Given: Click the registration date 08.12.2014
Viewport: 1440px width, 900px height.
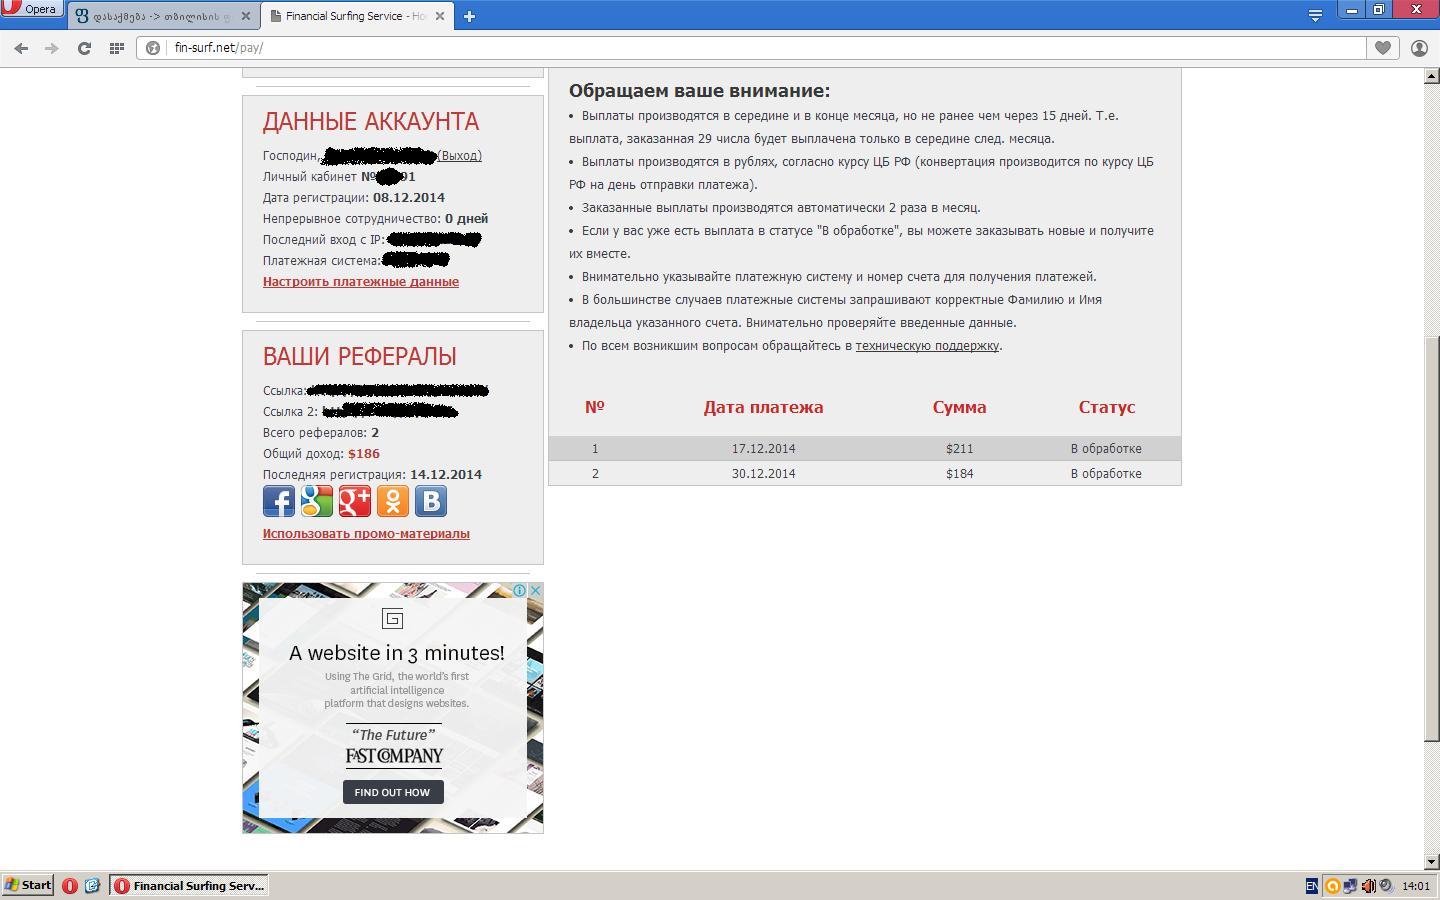Looking at the screenshot, I should 409,198.
